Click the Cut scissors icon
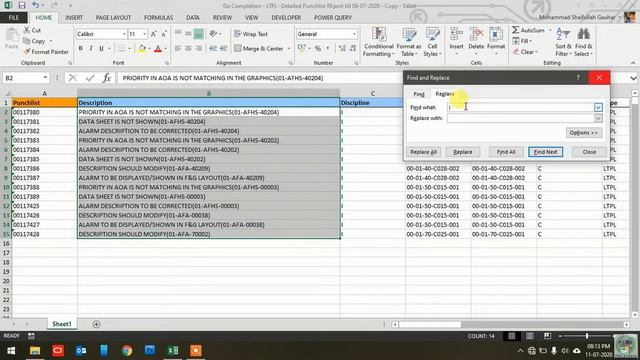This screenshot has height=360, width=640. [27, 30]
